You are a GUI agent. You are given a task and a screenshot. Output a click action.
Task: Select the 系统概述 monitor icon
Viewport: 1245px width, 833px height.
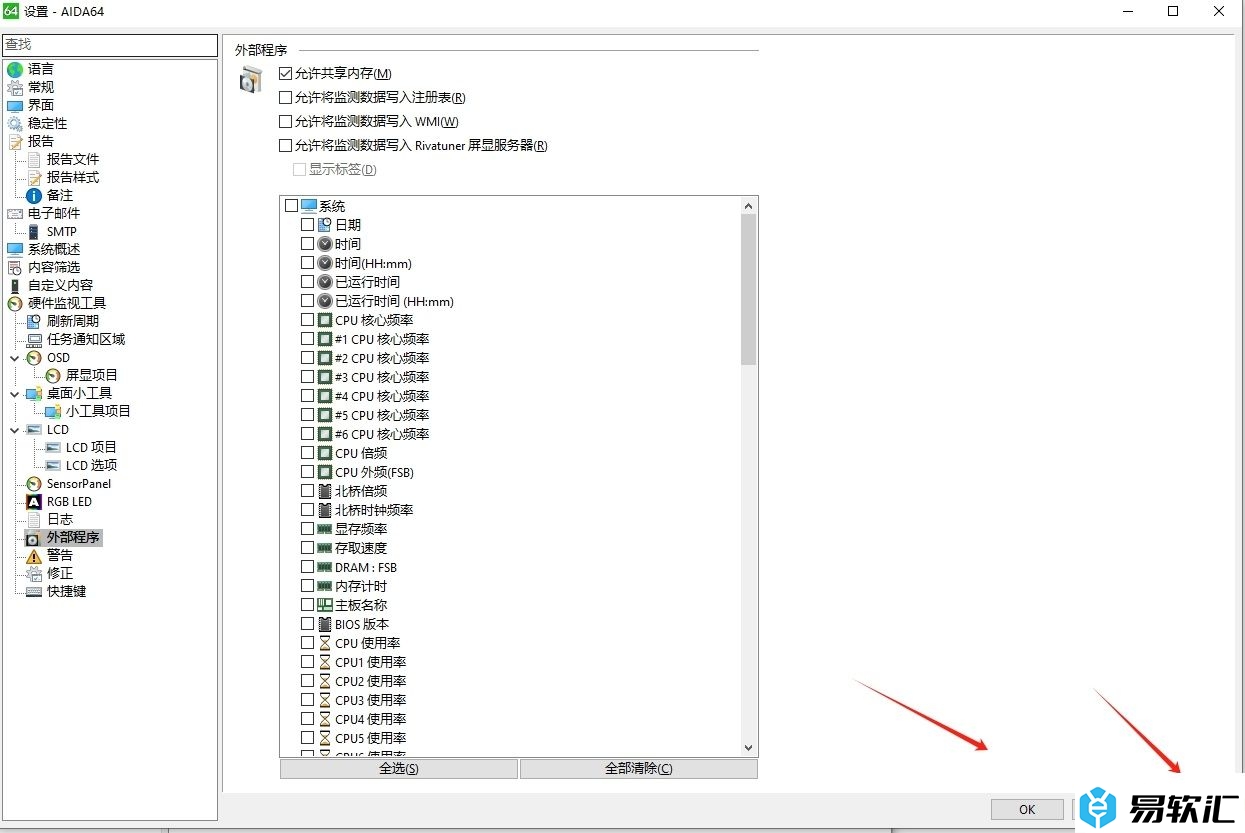[15, 249]
